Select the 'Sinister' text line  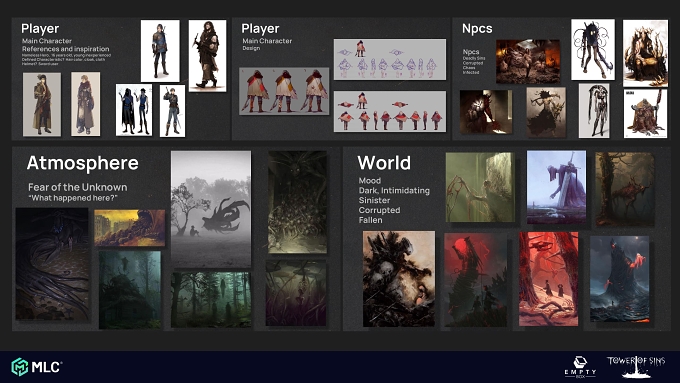374,200
